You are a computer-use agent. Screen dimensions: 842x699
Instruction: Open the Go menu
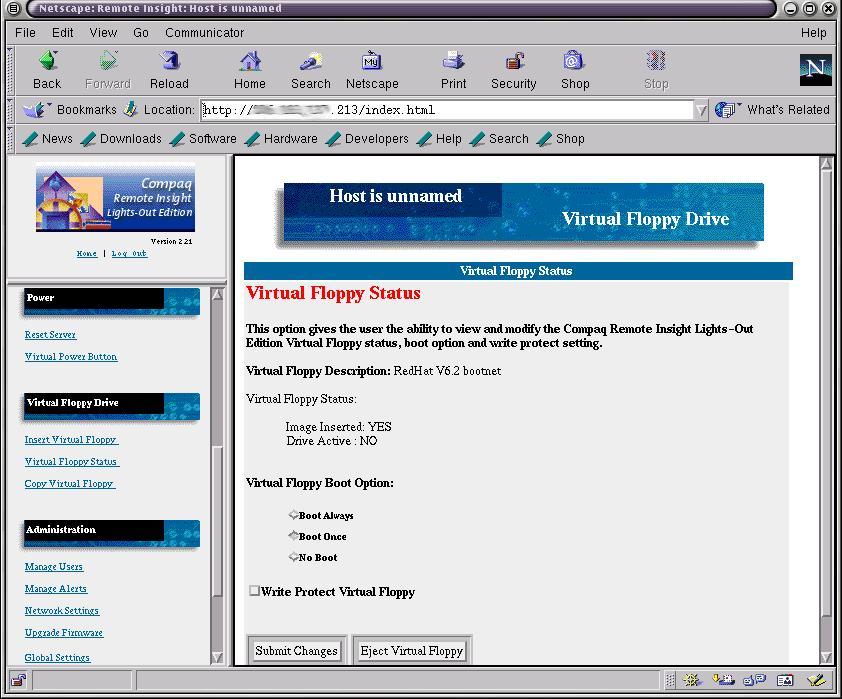tap(140, 32)
